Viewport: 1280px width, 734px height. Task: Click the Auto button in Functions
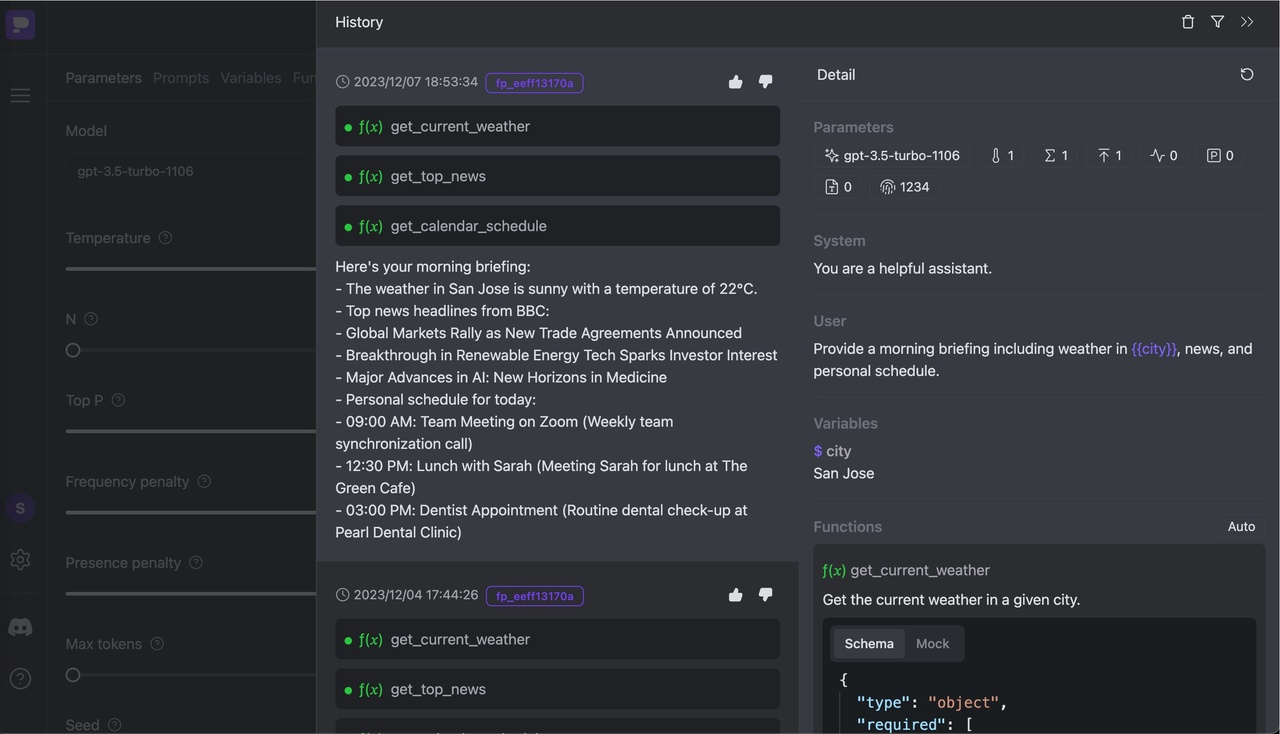pyautogui.click(x=1241, y=527)
